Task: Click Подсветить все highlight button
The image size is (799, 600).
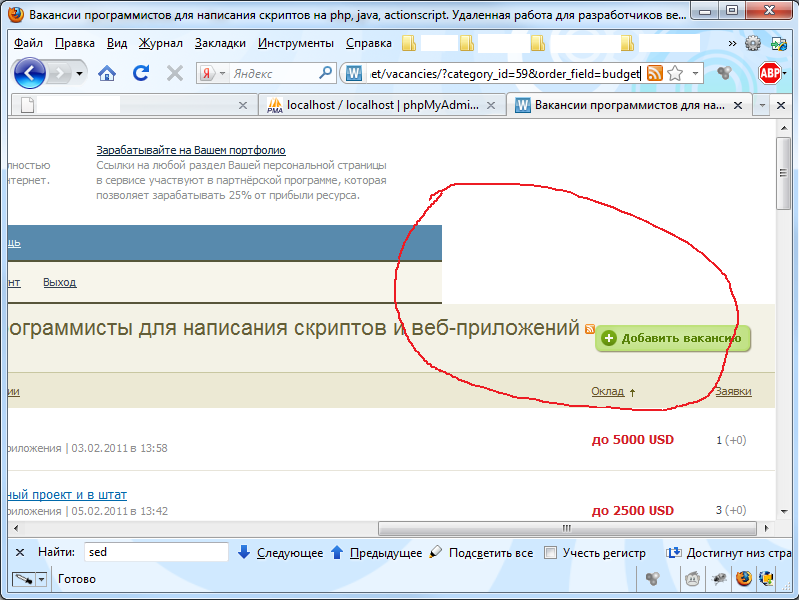Action: click(x=482, y=553)
